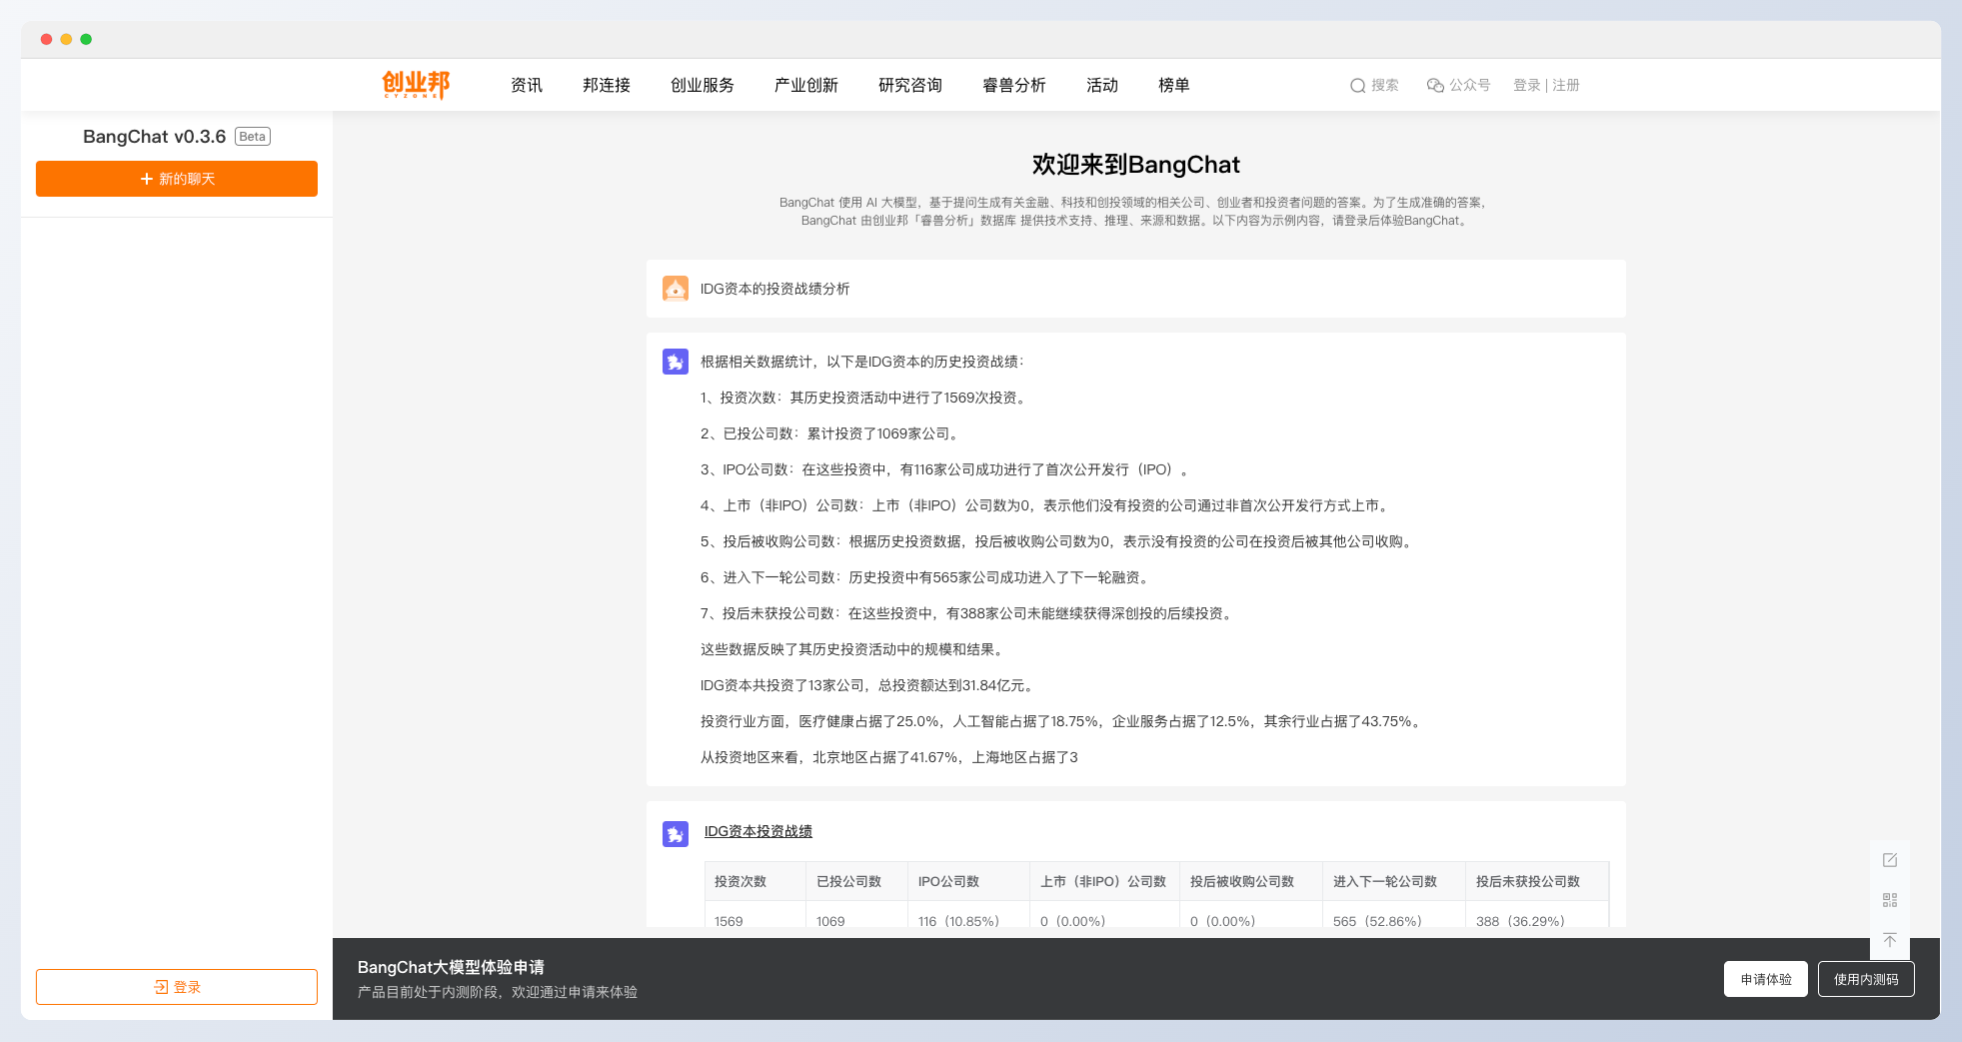
Task: Click the 登录 button in the sidebar
Action: [x=177, y=987]
